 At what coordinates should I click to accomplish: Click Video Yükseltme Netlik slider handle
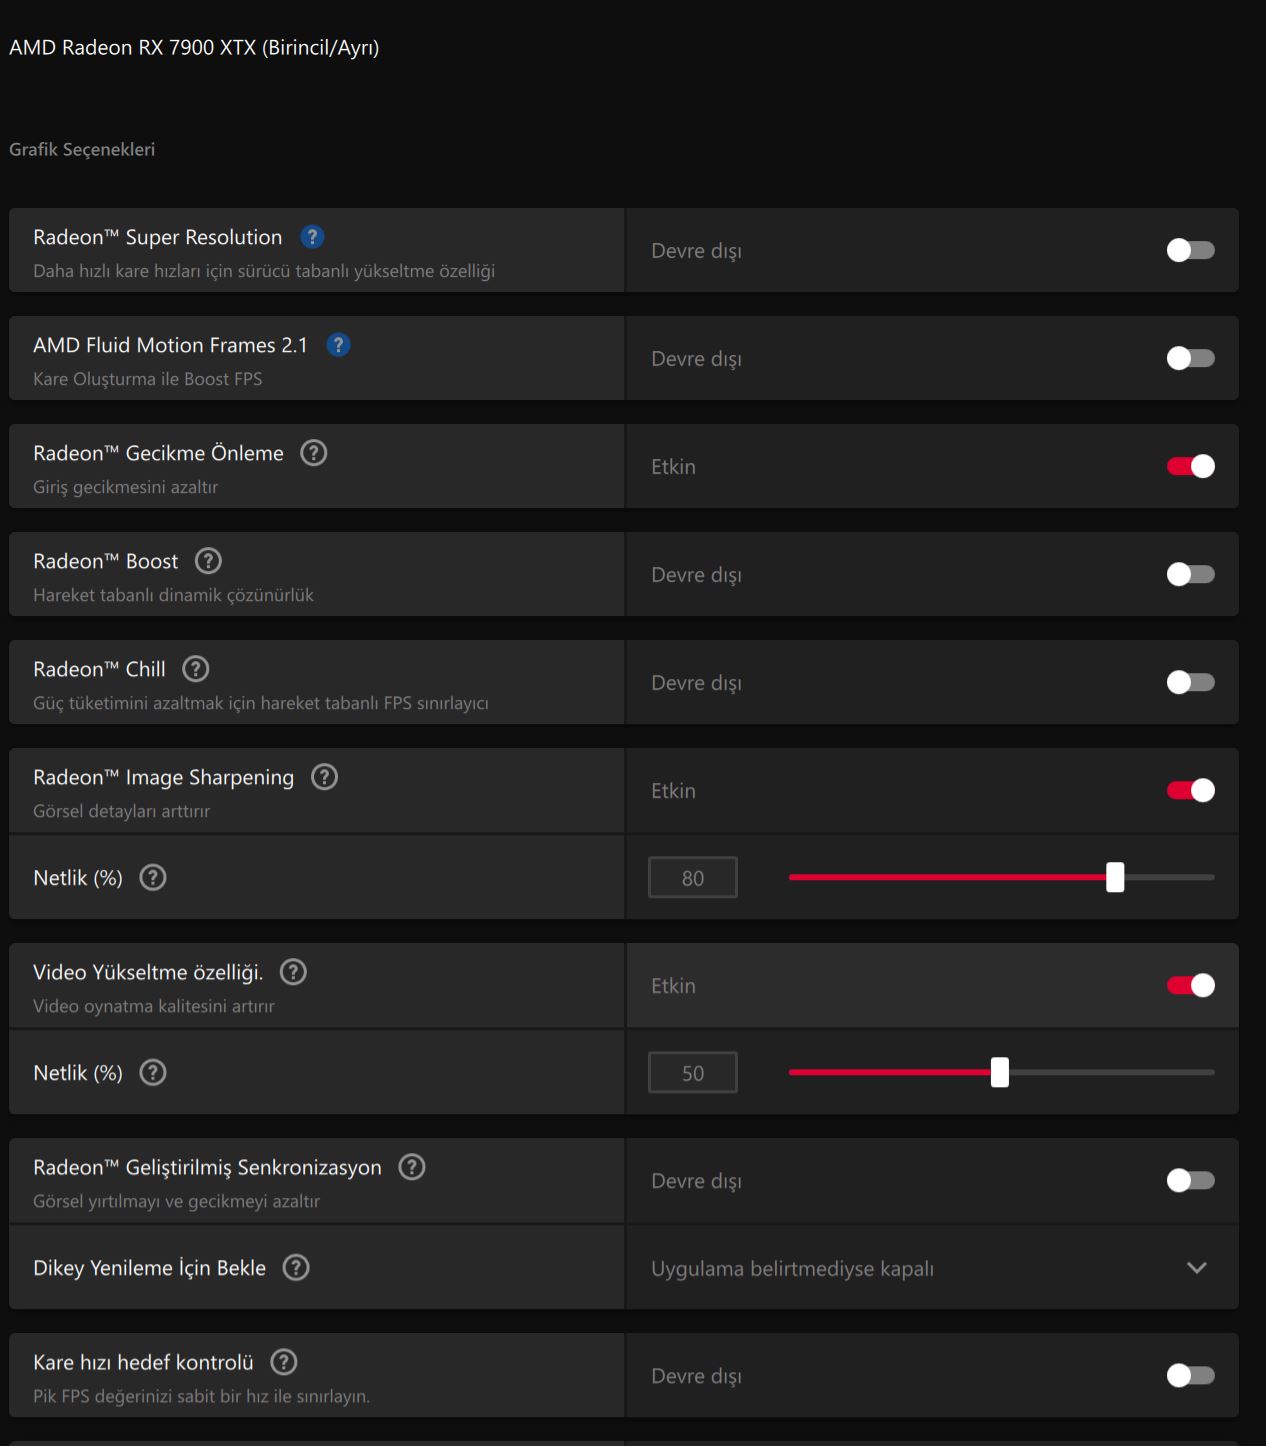pos(1000,1072)
